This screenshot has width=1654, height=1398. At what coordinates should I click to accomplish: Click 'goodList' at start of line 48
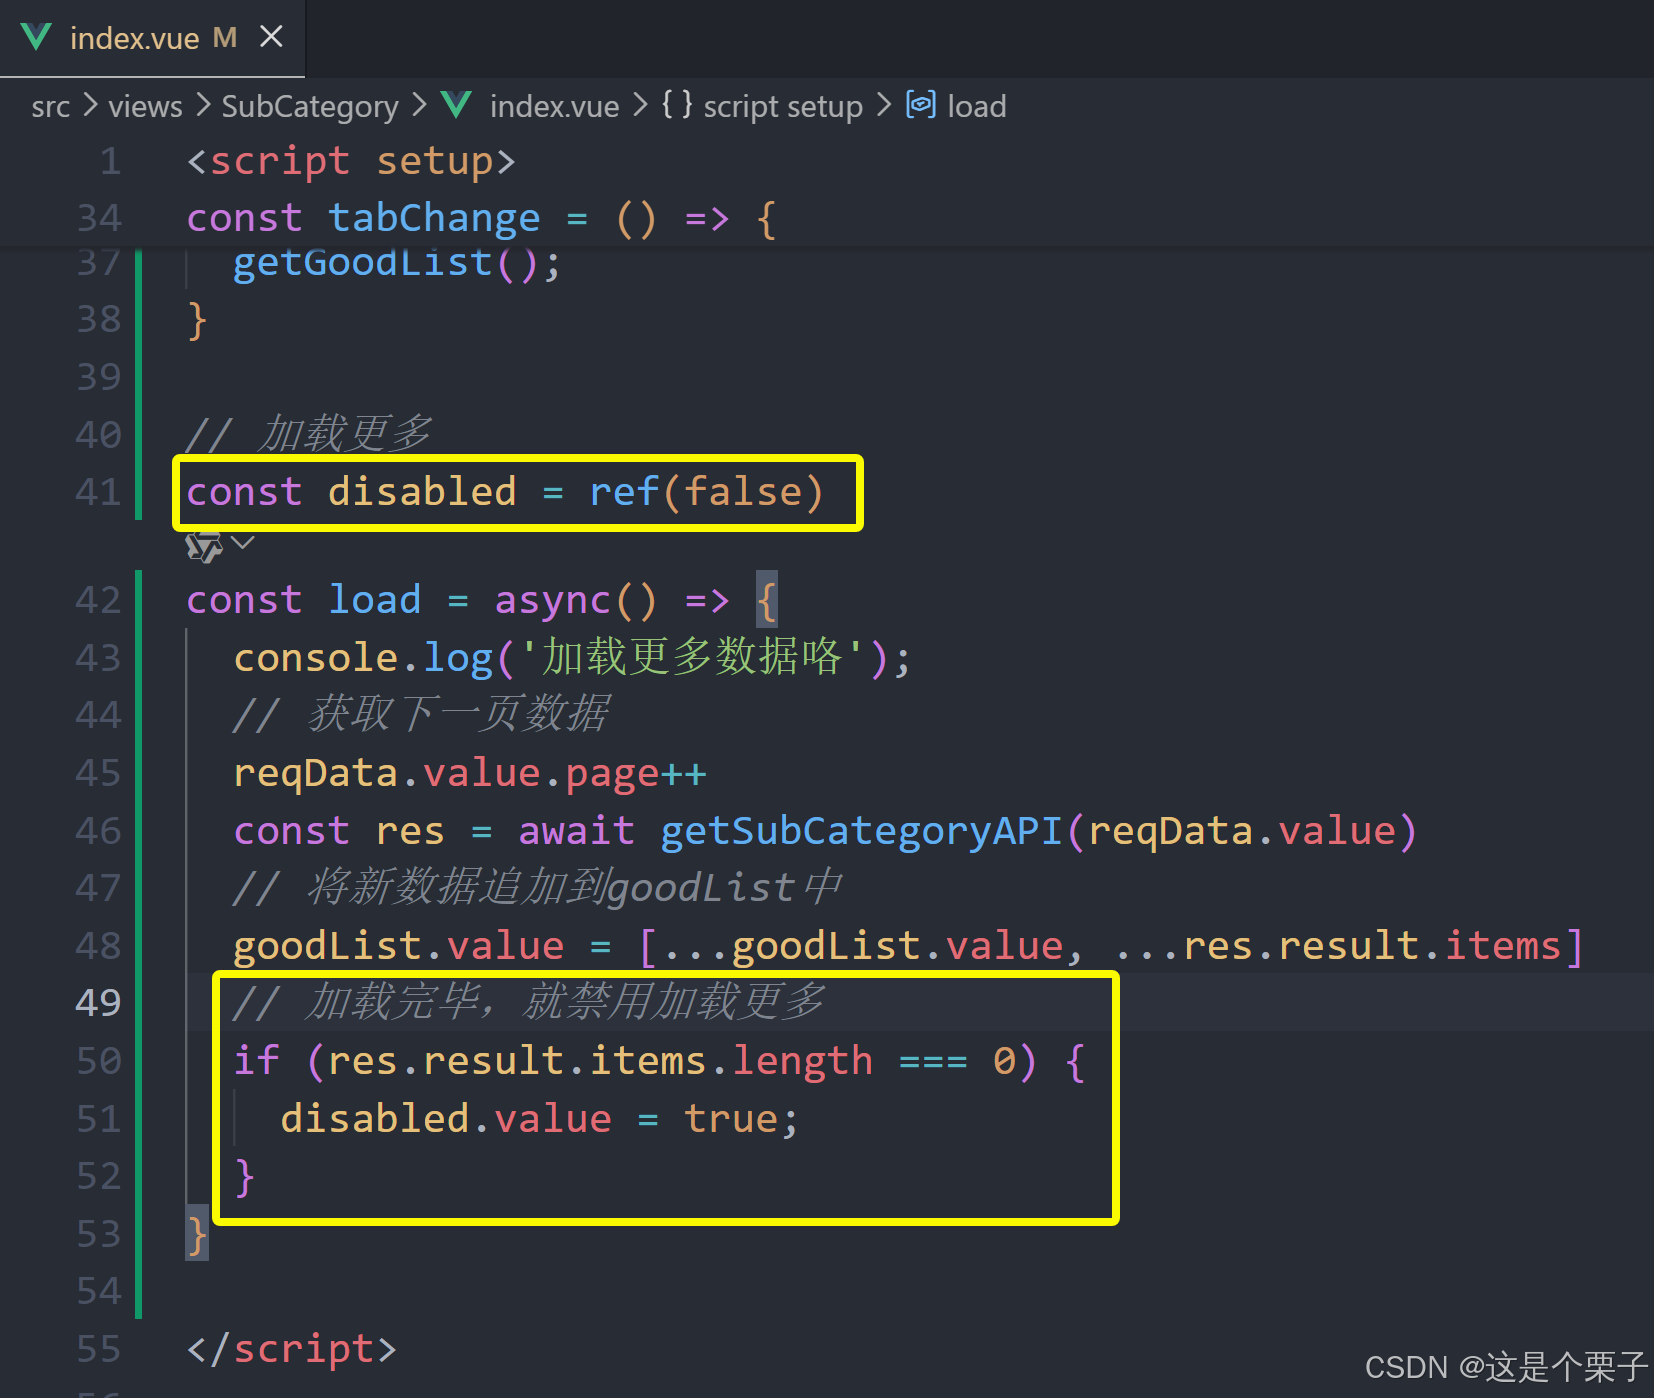pos(327,947)
